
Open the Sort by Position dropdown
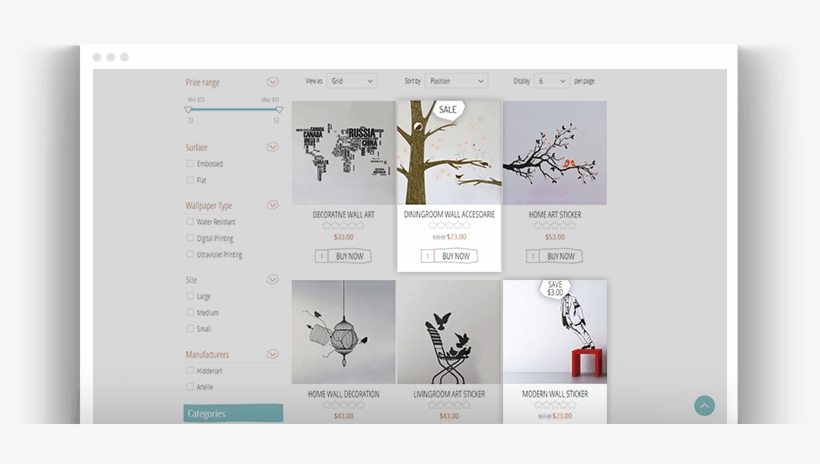457,81
